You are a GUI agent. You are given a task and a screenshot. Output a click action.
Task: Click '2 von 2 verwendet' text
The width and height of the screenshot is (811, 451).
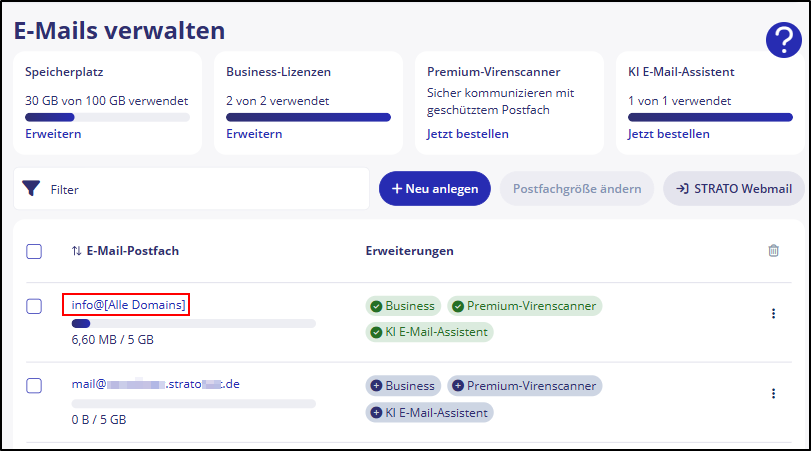(277, 101)
